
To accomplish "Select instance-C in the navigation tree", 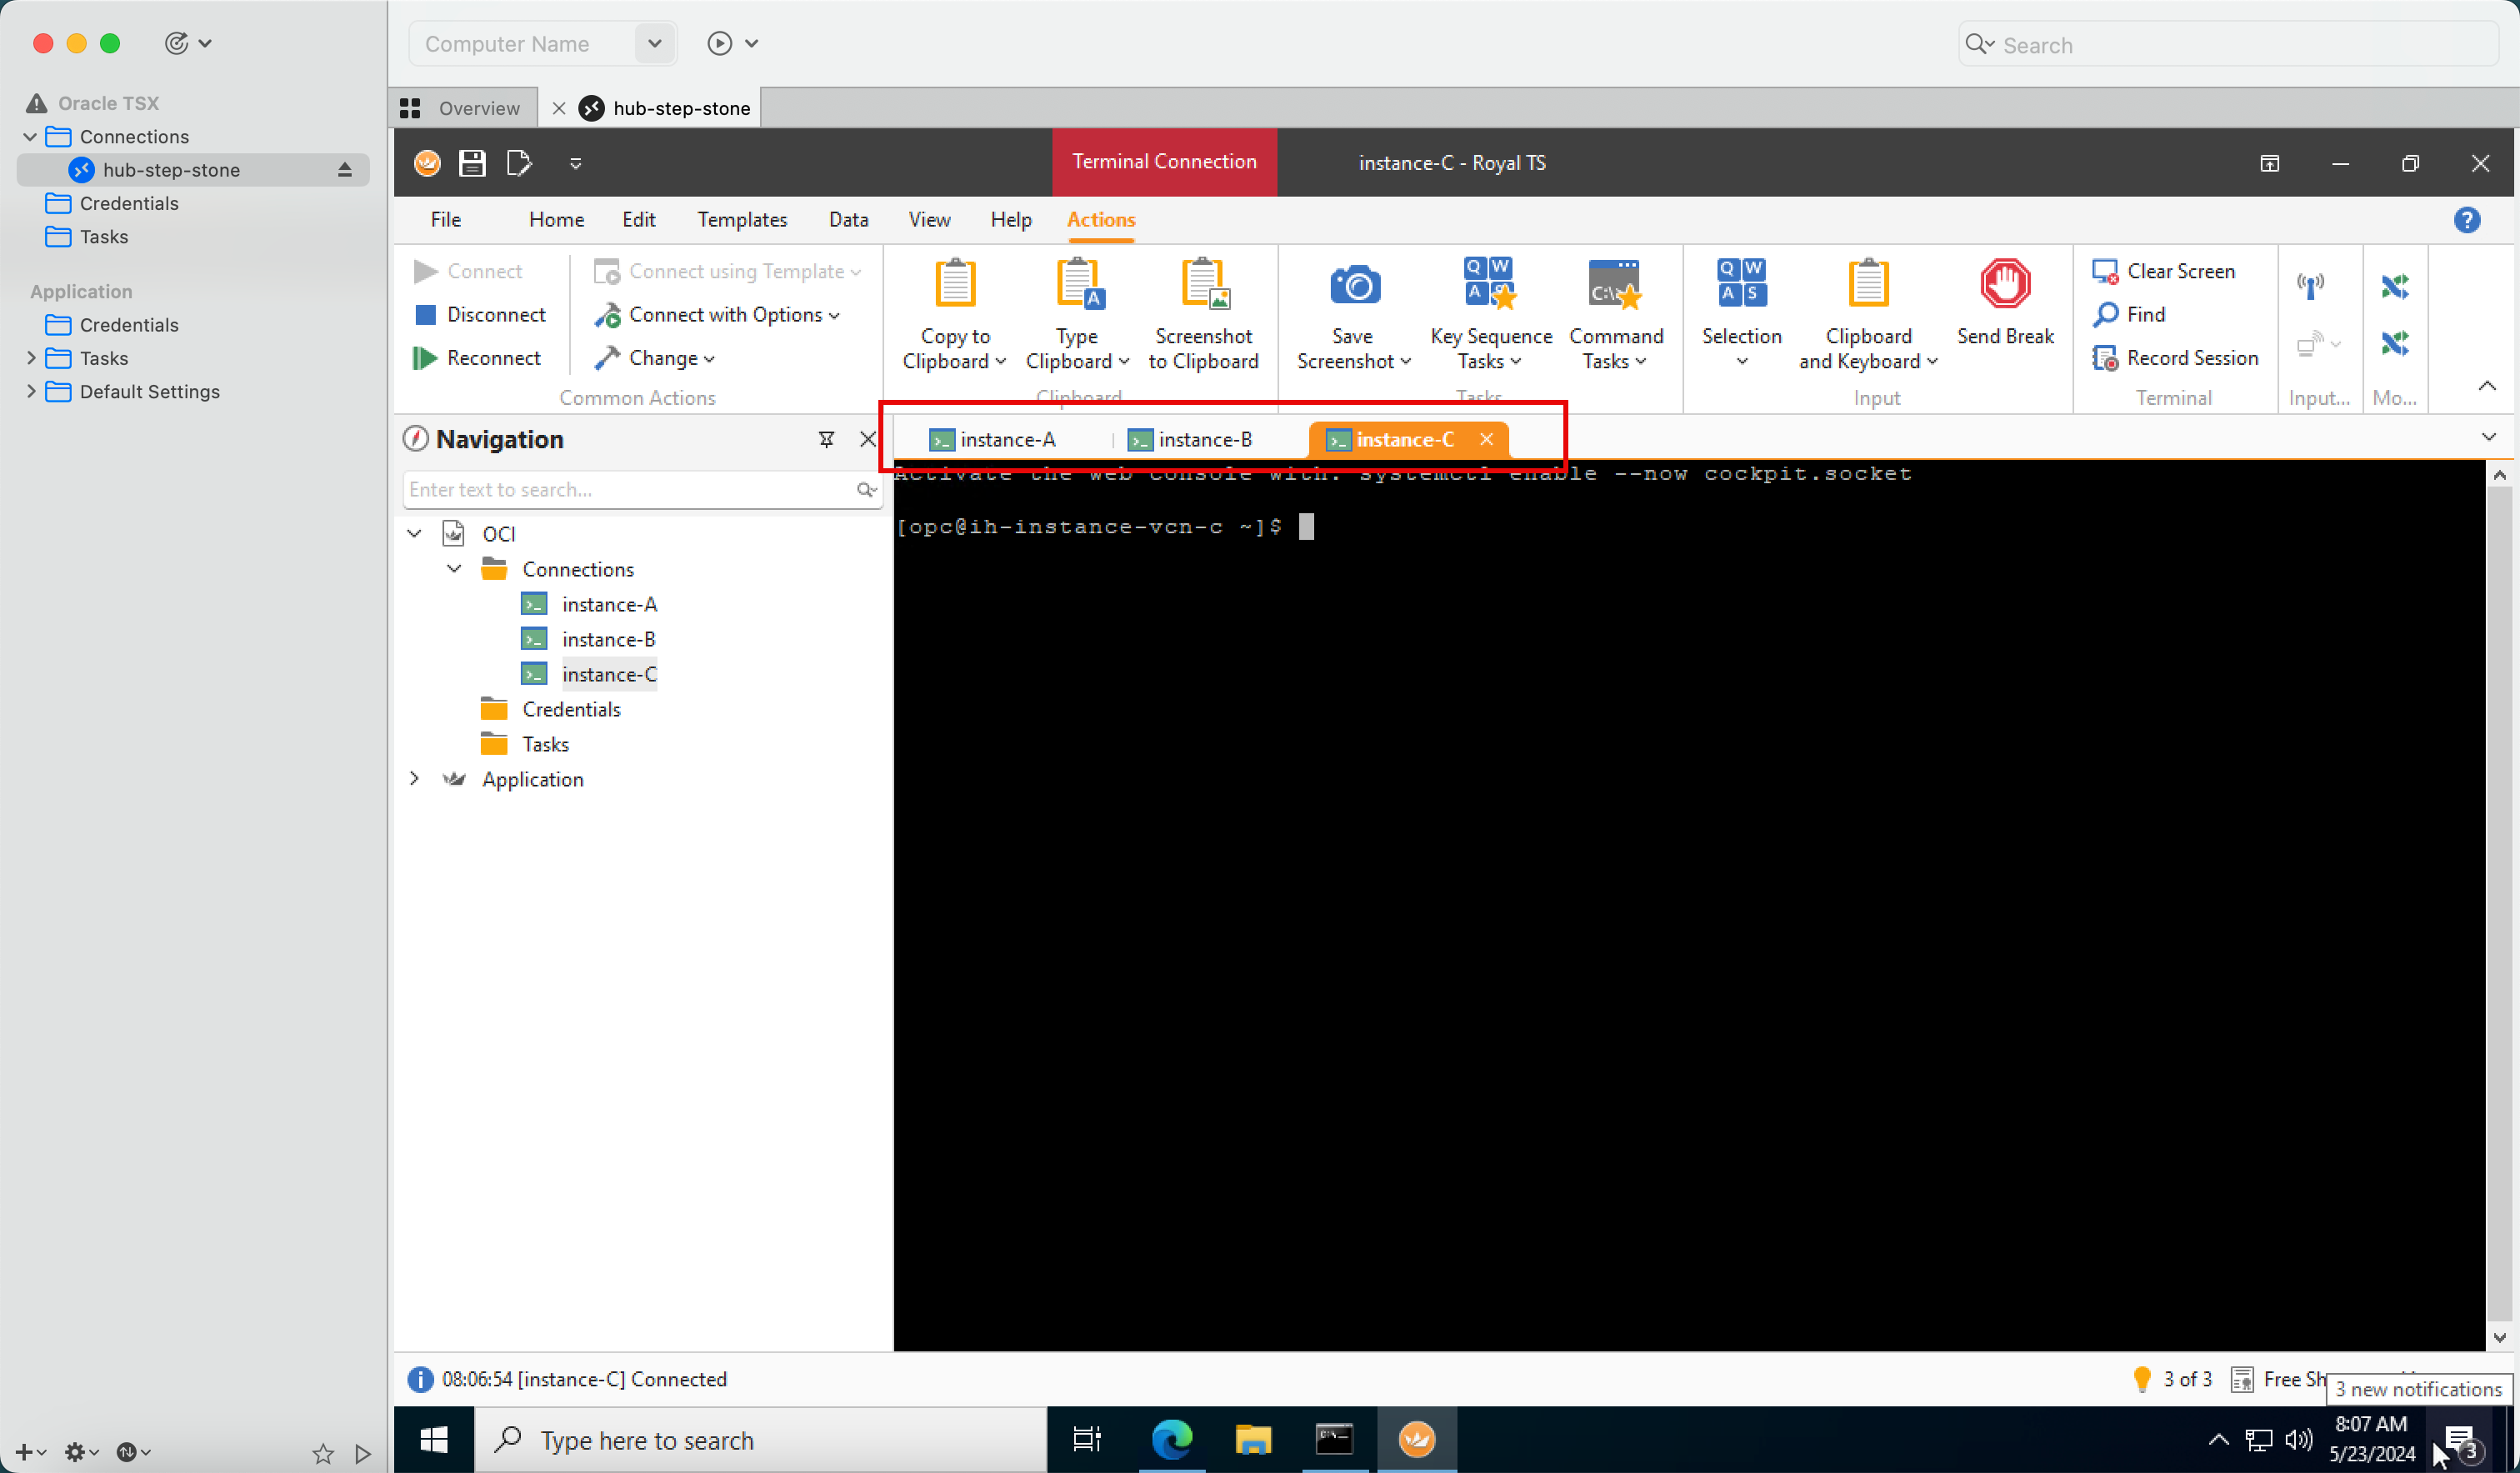I will (x=608, y=673).
